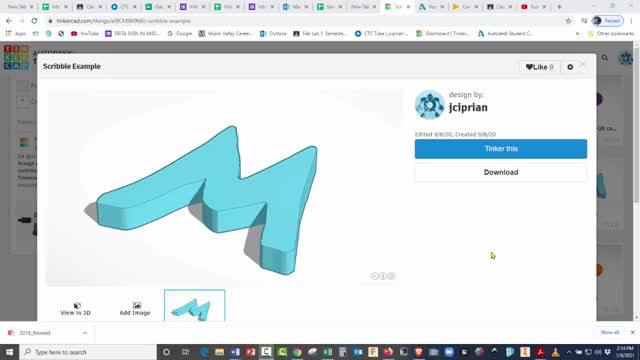Expand the downloaded file options arrow
The height and width of the screenshot is (360, 640).
pos(85,333)
